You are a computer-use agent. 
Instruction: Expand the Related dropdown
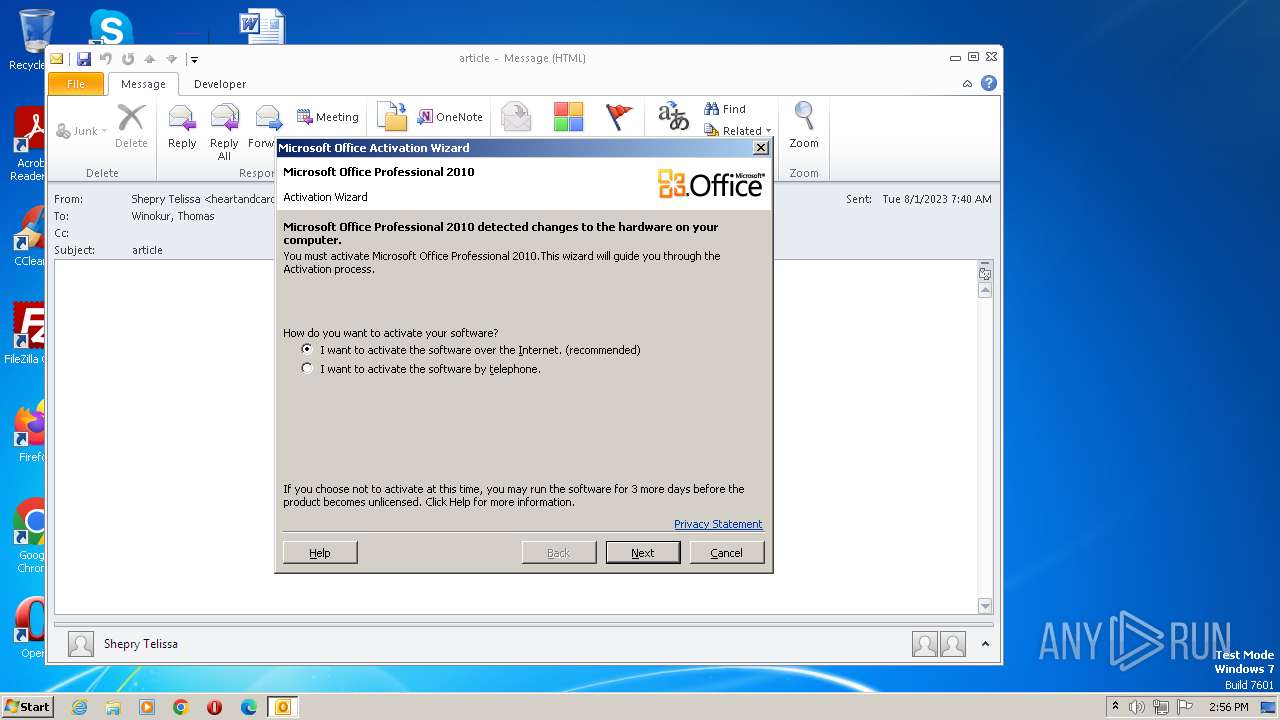pos(738,131)
